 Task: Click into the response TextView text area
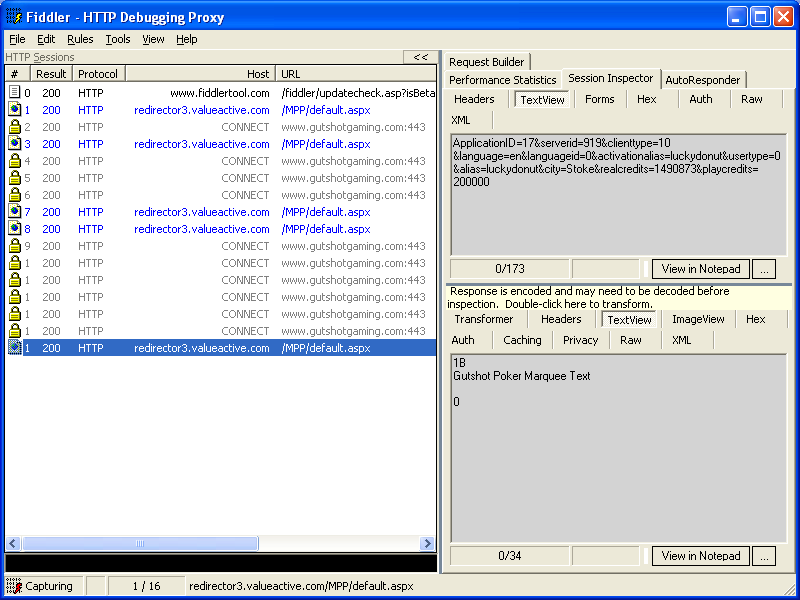pos(618,448)
